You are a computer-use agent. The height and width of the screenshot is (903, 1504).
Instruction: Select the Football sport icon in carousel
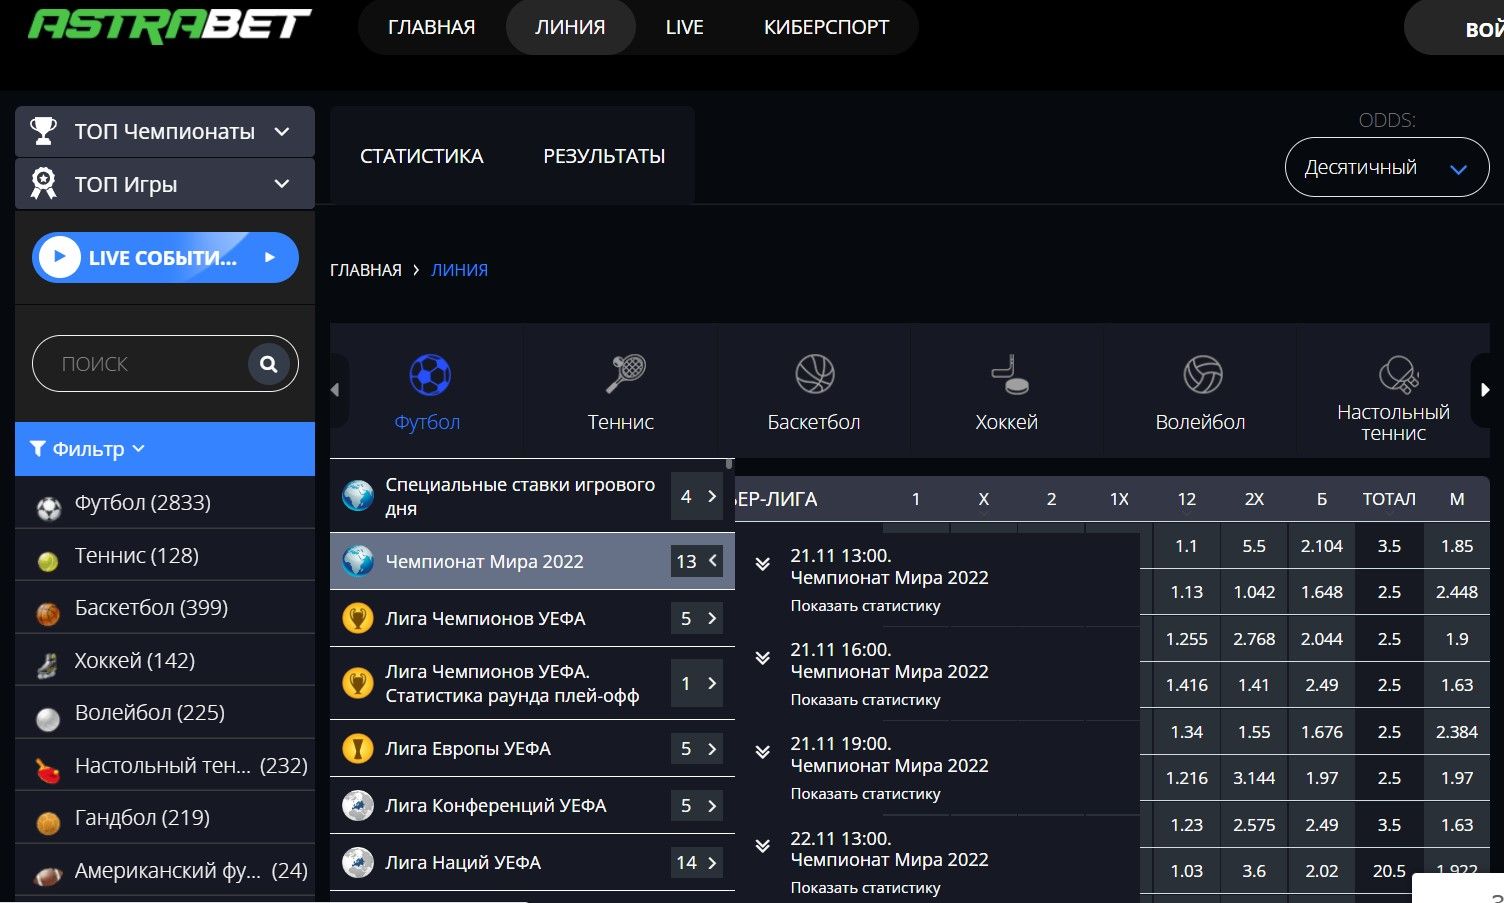pyautogui.click(x=430, y=375)
